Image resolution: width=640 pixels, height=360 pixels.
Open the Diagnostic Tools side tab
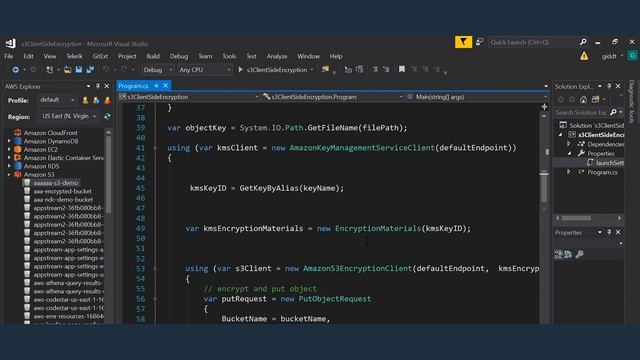coord(631,102)
